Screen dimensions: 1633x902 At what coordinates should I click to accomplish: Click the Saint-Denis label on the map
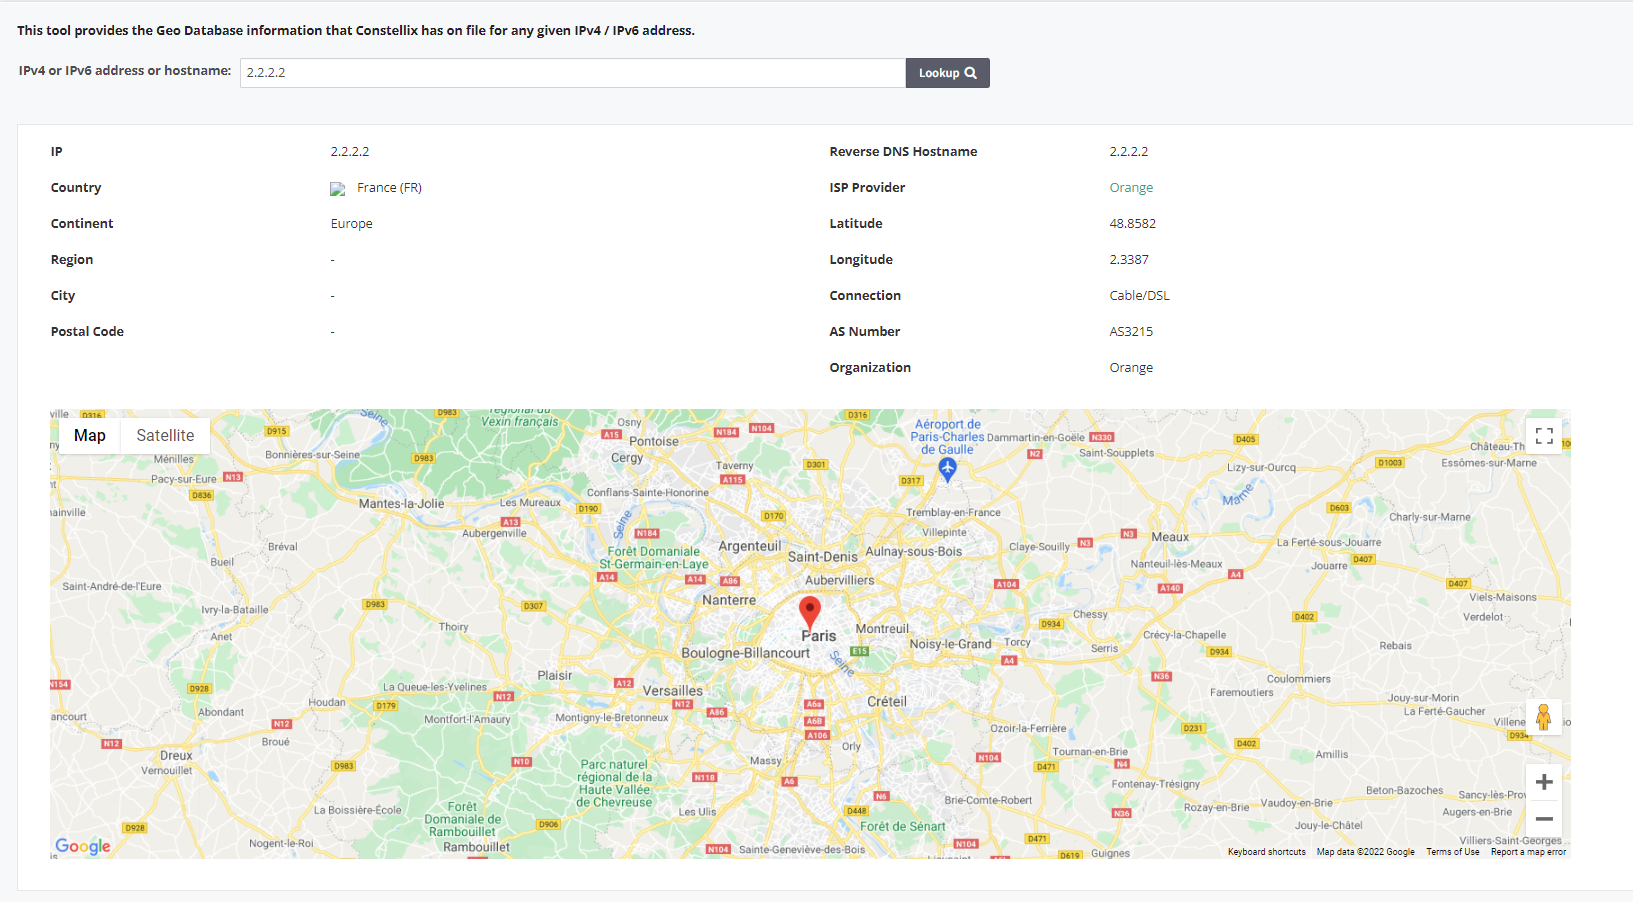pyautogui.click(x=822, y=557)
